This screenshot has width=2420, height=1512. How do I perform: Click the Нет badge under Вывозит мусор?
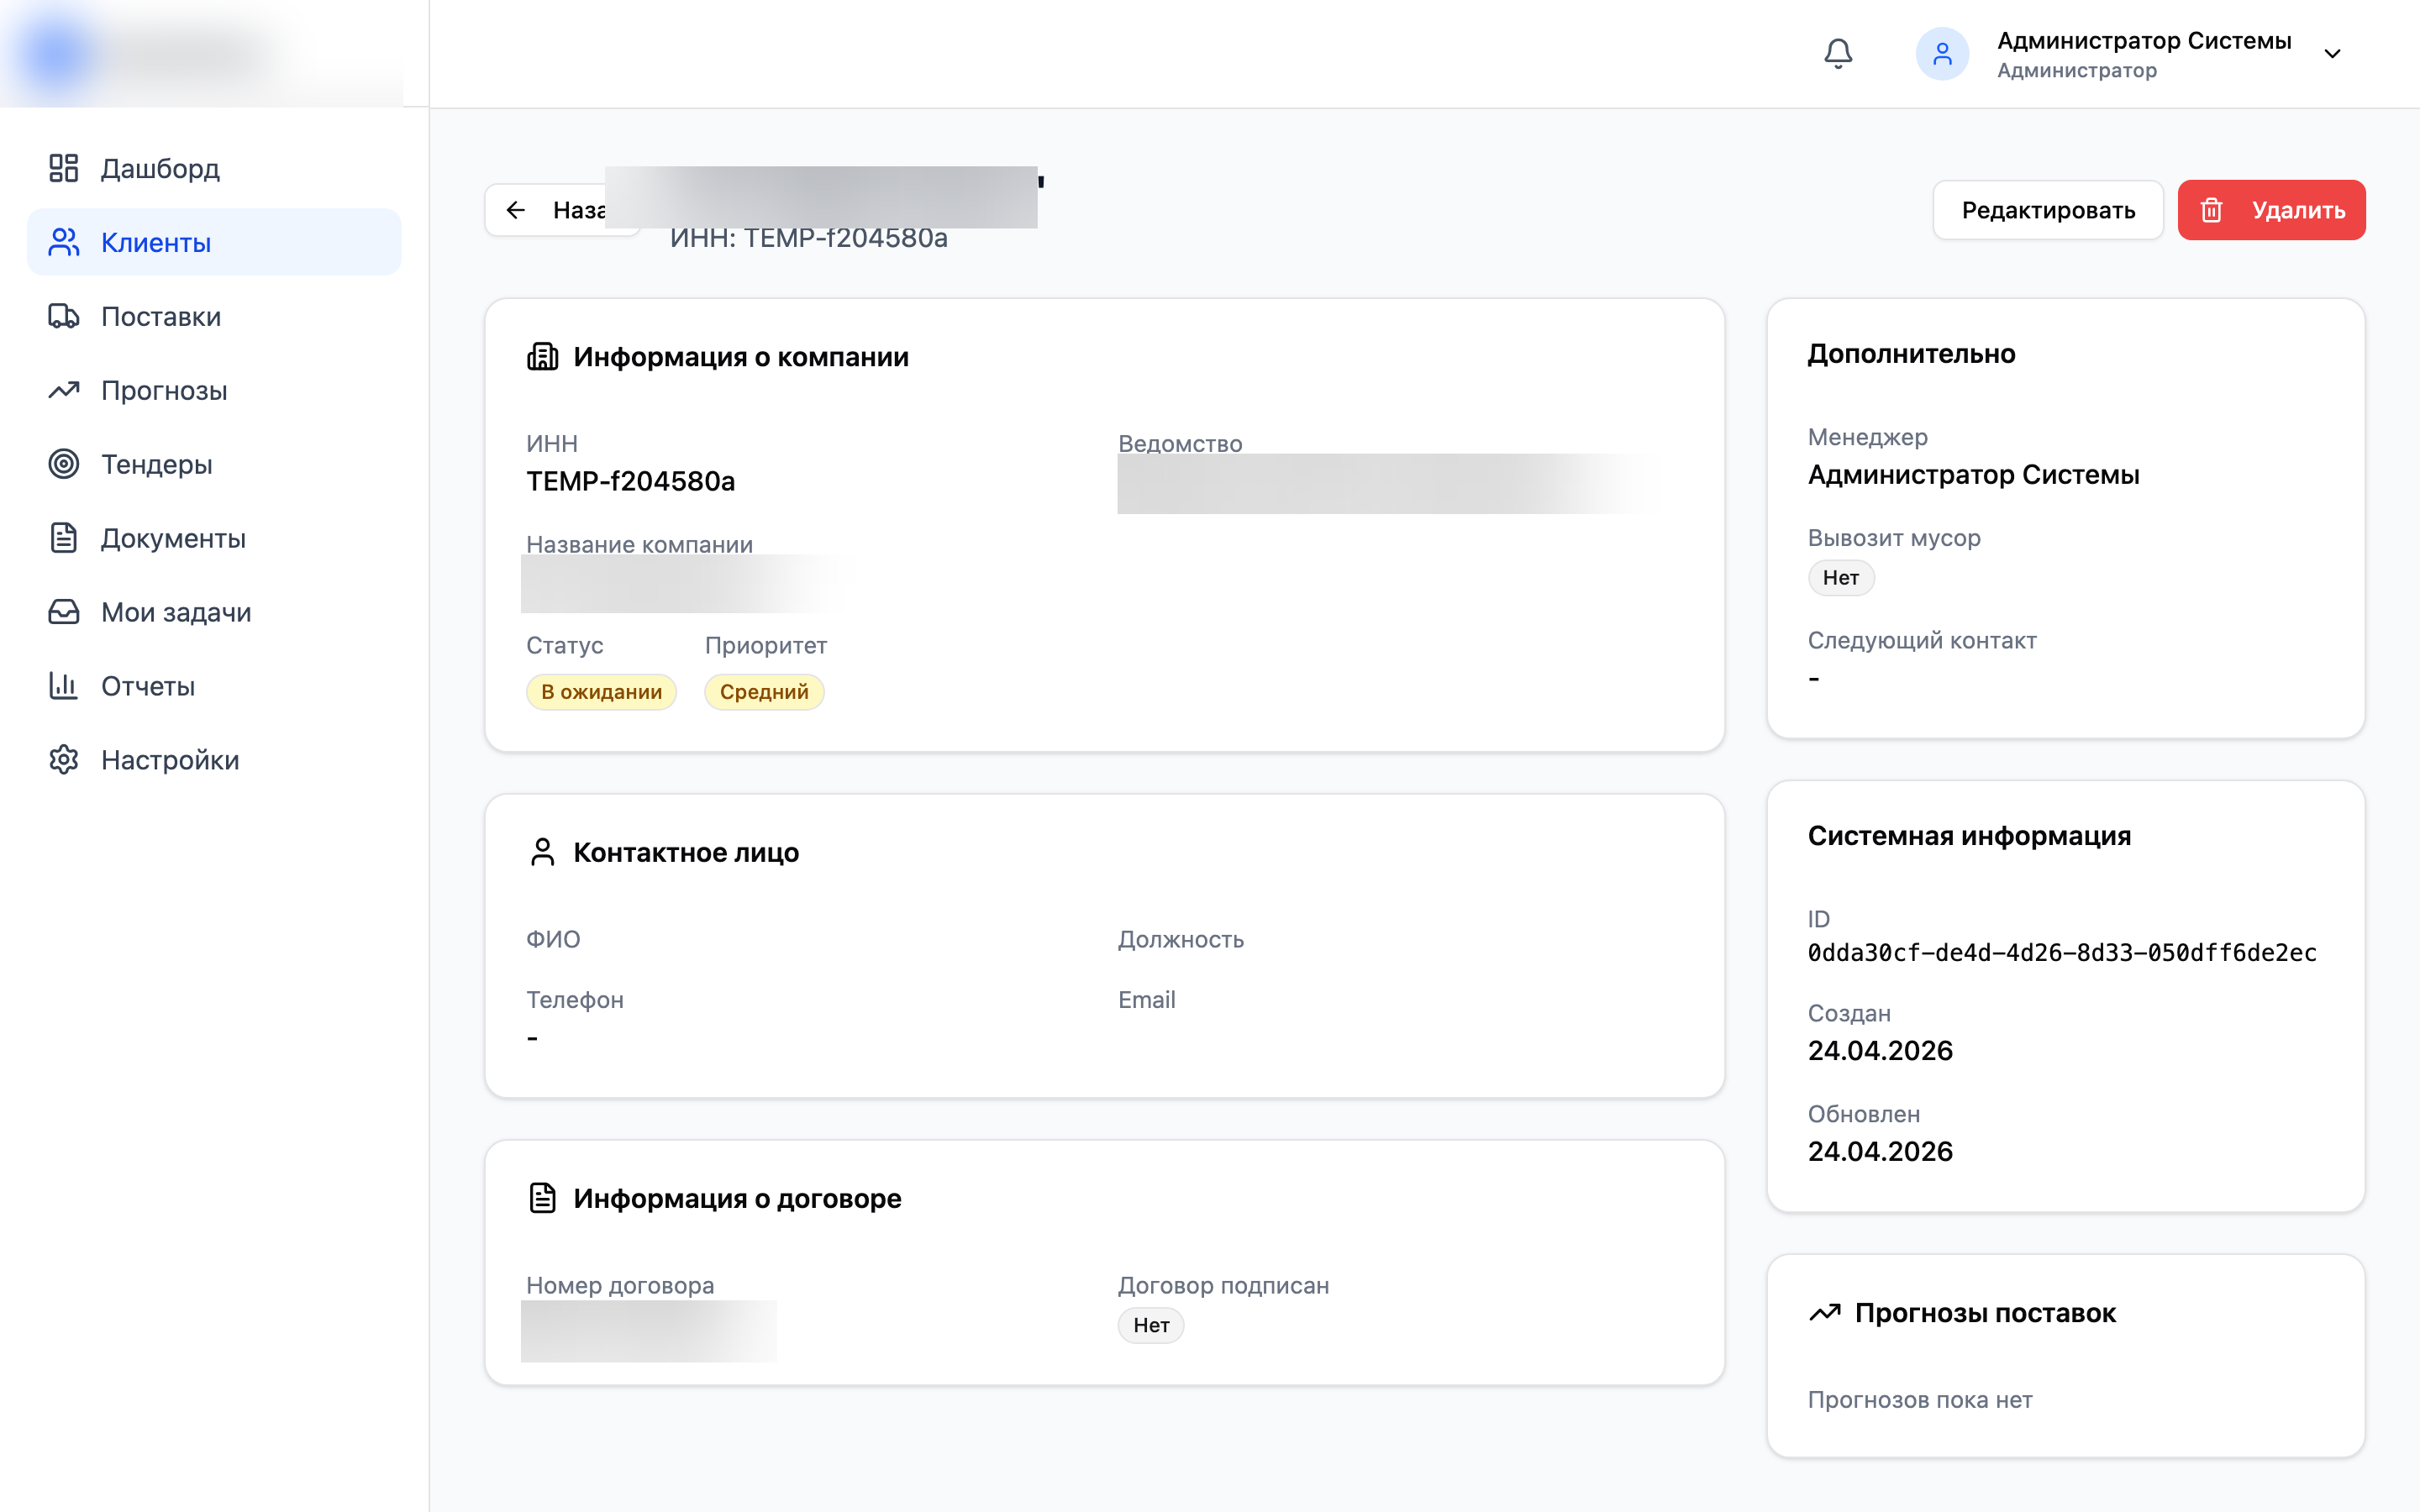tap(1840, 578)
